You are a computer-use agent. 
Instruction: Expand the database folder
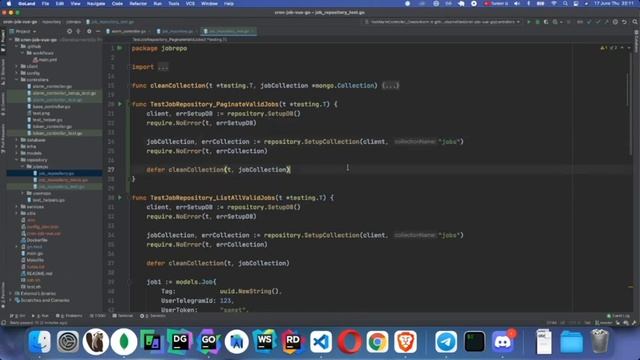(x=18, y=140)
